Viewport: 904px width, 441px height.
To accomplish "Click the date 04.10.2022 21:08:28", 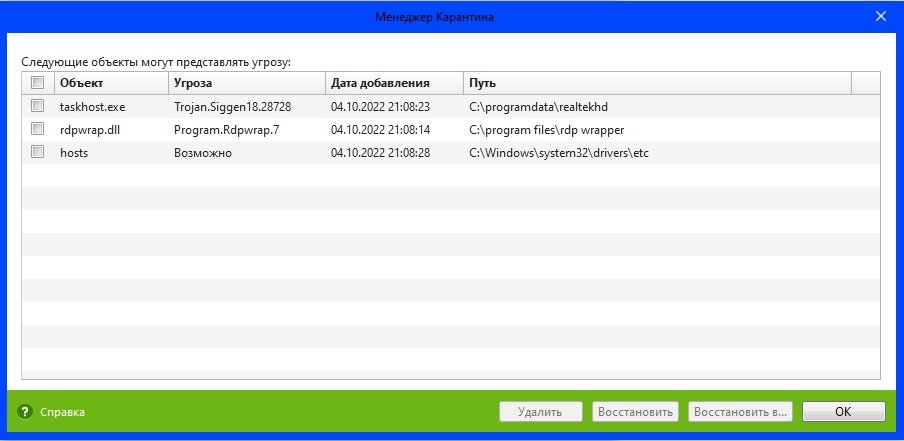I will point(380,153).
